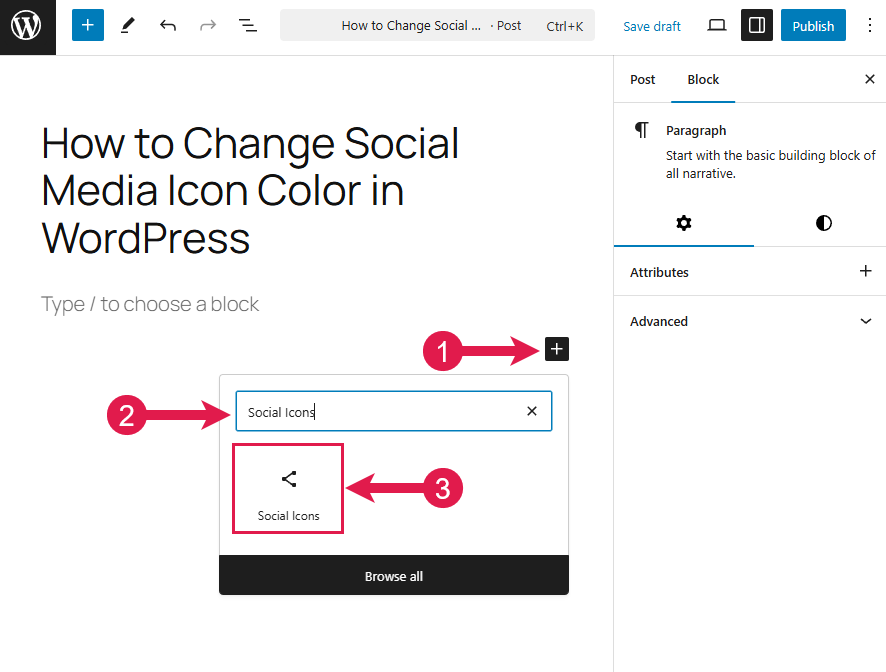Click the WordPress logo icon

coord(27,26)
